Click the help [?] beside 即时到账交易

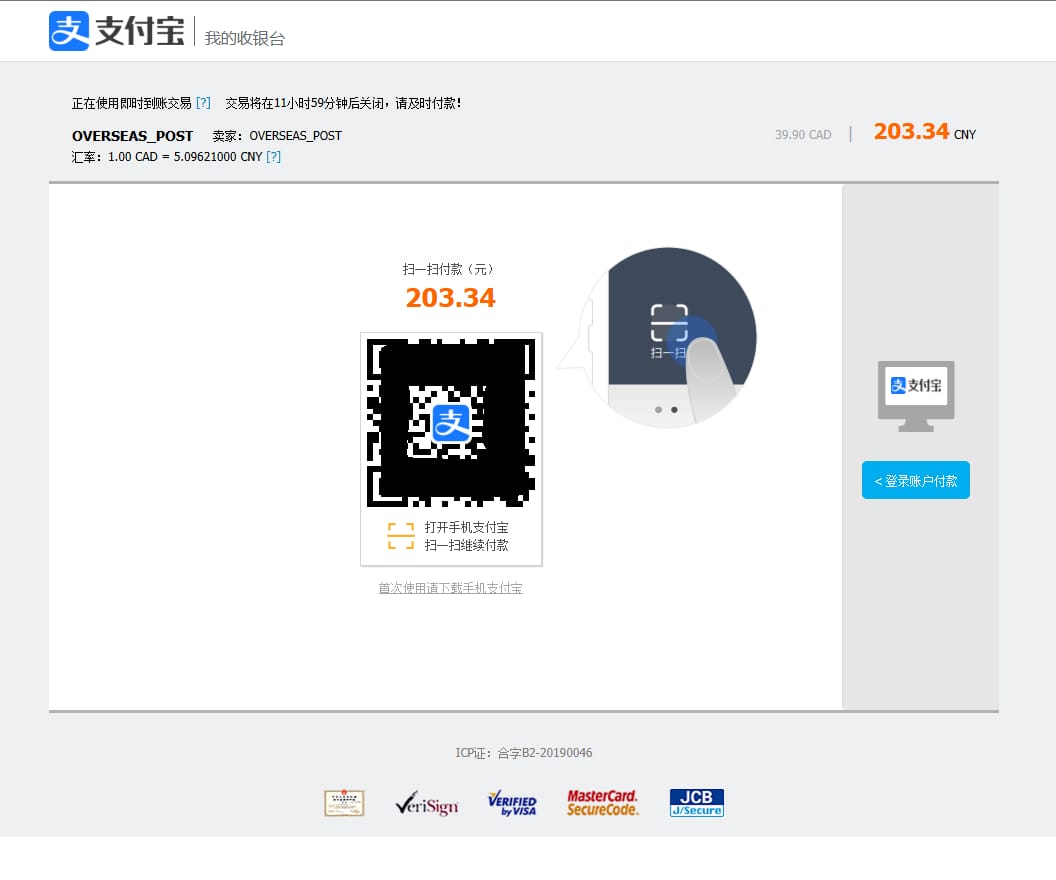click(x=203, y=103)
